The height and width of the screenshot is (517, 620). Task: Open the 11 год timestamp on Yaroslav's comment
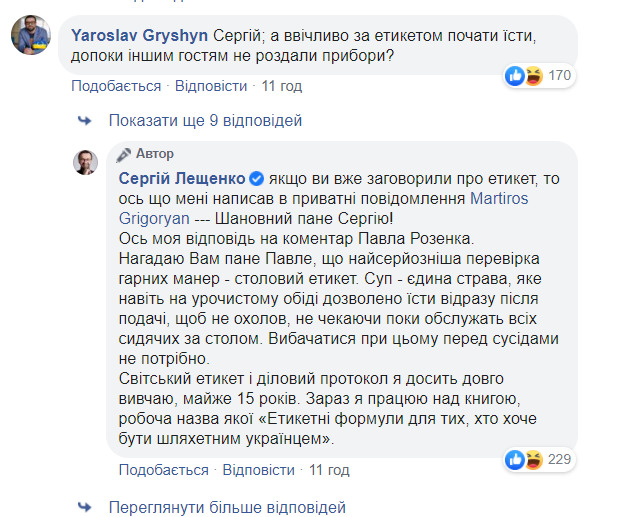click(x=281, y=86)
